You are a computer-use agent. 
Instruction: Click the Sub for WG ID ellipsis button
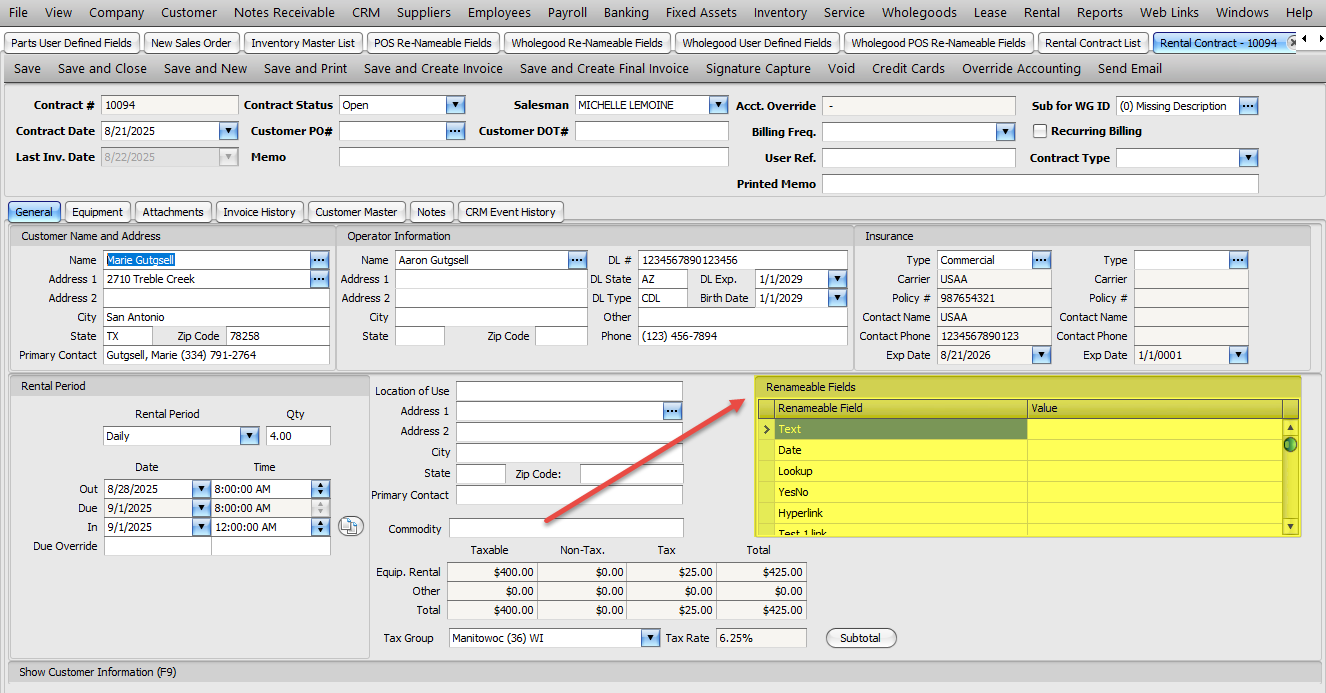coord(1248,106)
